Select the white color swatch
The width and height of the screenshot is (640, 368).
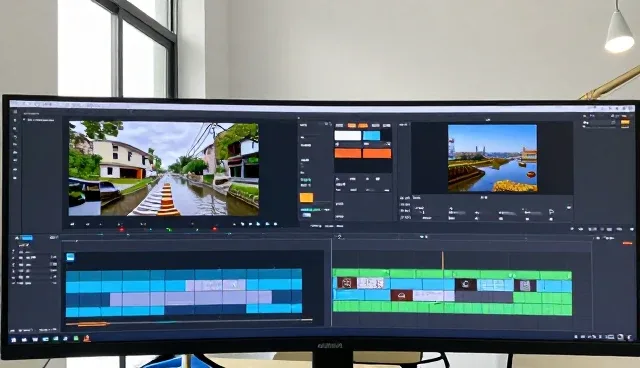pyautogui.click(x=348, y=135)
